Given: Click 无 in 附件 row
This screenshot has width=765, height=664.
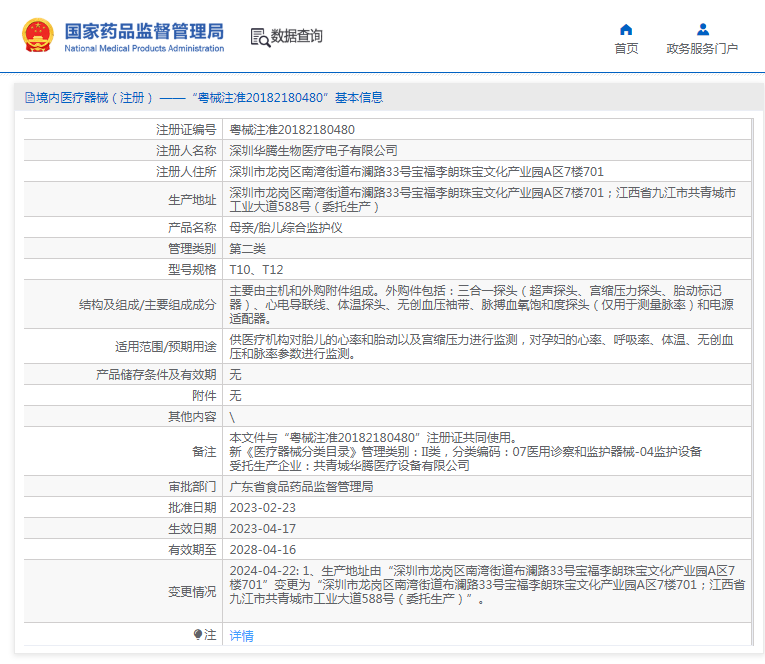Looking at the screenshot, I should 235,396.
